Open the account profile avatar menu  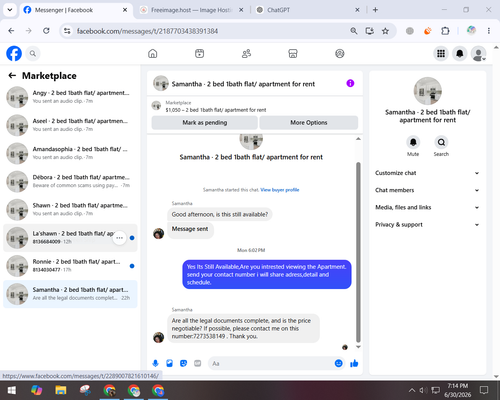click(478, 53)
